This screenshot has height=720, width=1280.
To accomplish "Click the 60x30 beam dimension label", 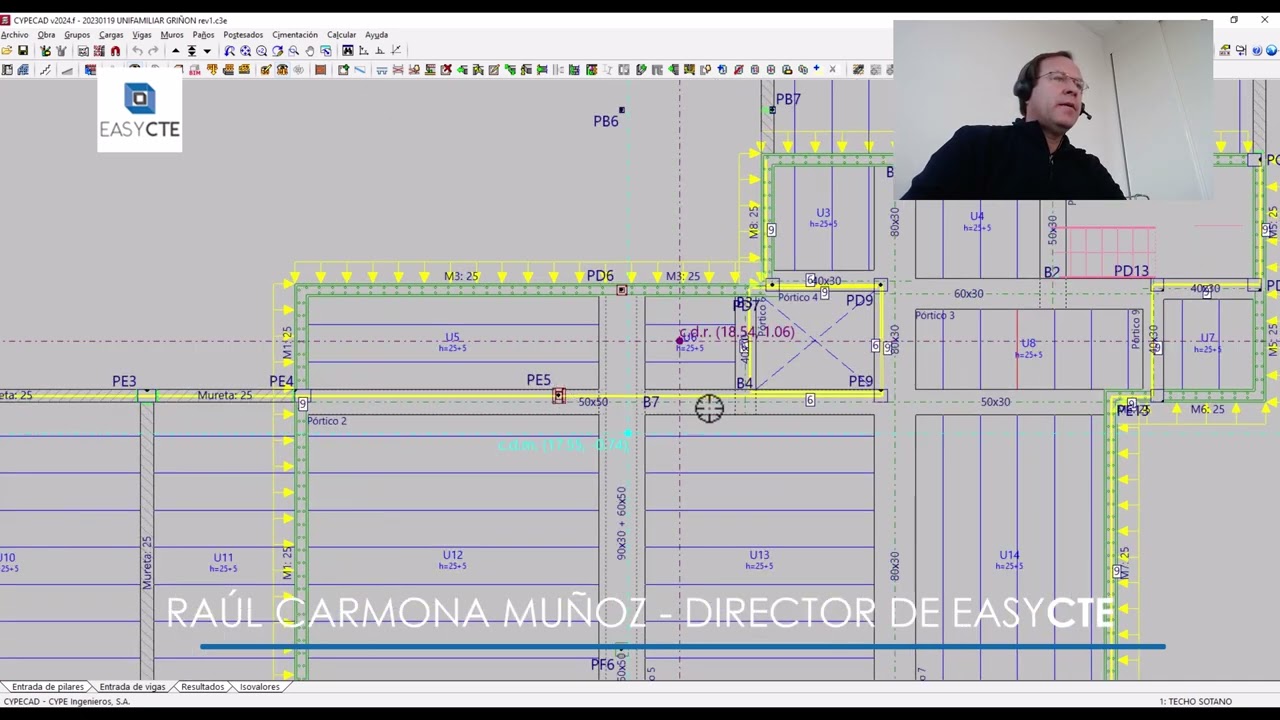I will (x=968, y=294).
